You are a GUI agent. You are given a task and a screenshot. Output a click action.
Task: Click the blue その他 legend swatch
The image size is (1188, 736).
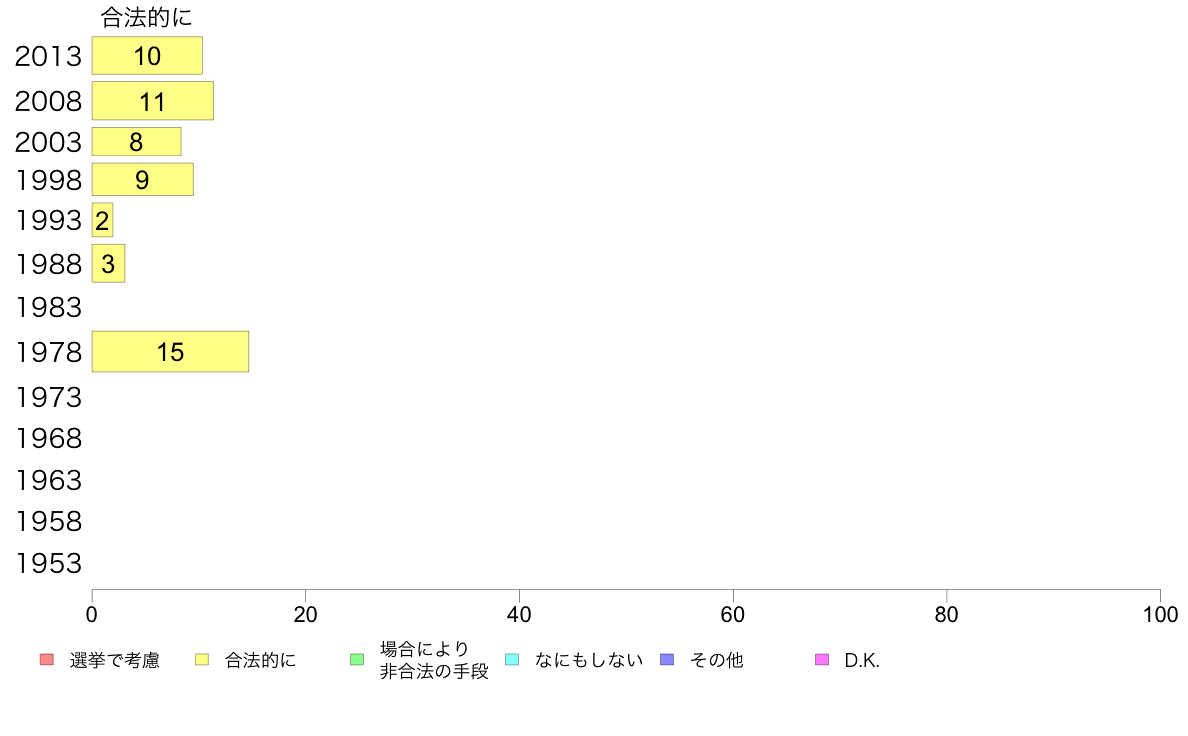tap(667, 659)
